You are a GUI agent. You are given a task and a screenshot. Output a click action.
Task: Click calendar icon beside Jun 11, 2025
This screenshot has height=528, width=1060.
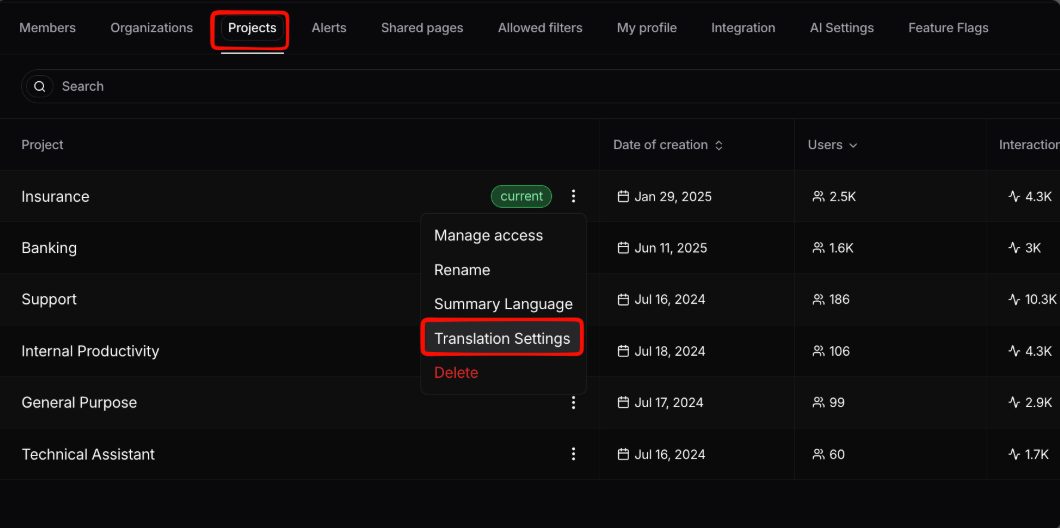(623, 248)
